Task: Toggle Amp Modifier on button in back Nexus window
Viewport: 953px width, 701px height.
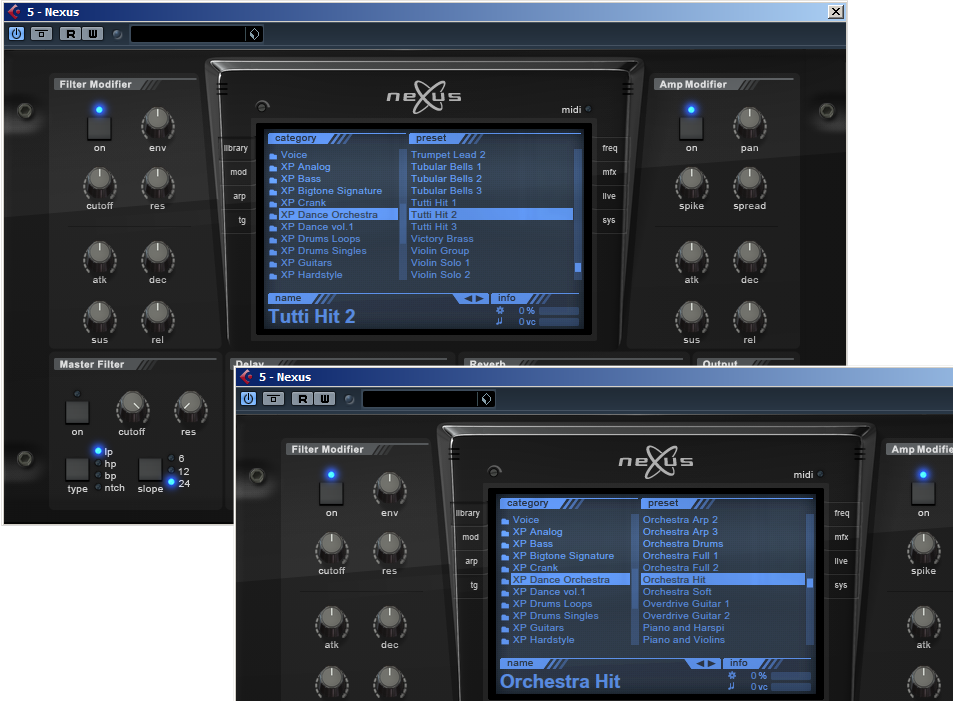Action: [x=691, y=128]
